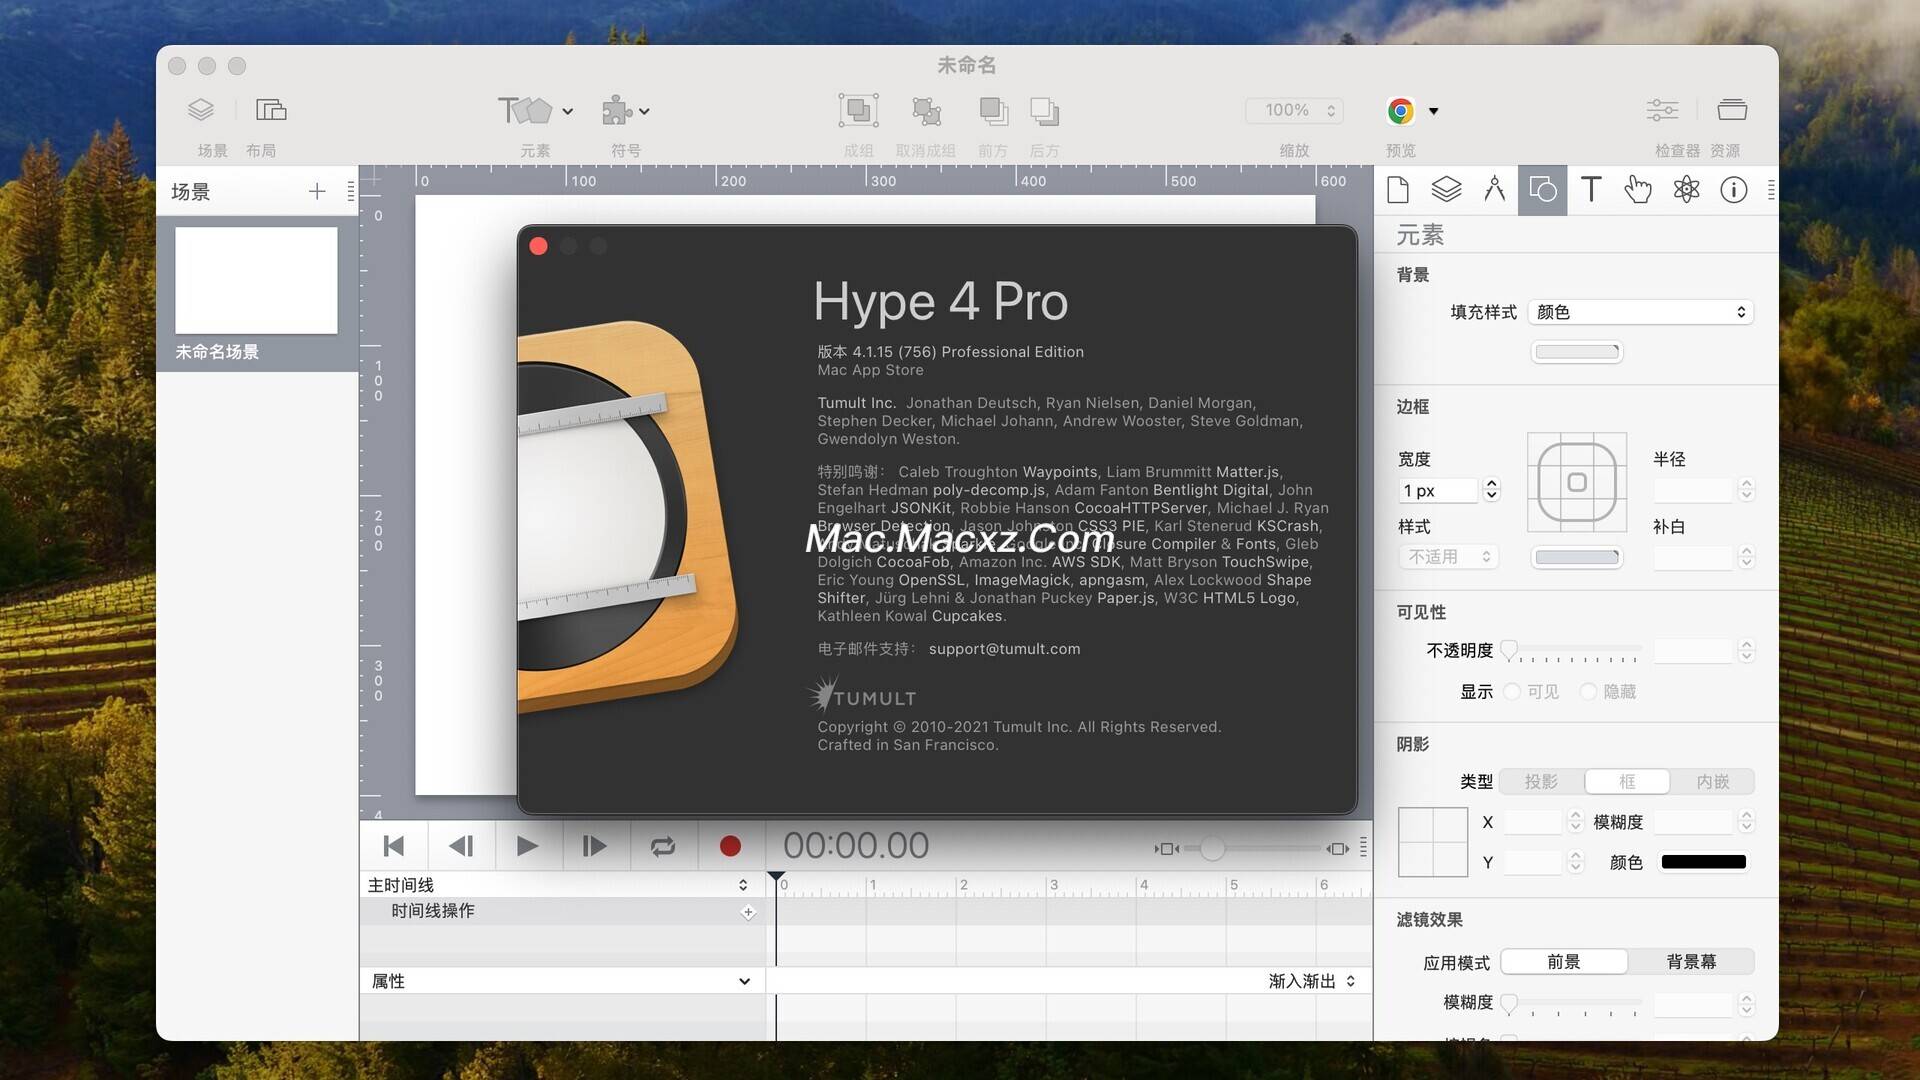
Task: Click the timeline playhead marker
Action: click(x=776, y=877)
